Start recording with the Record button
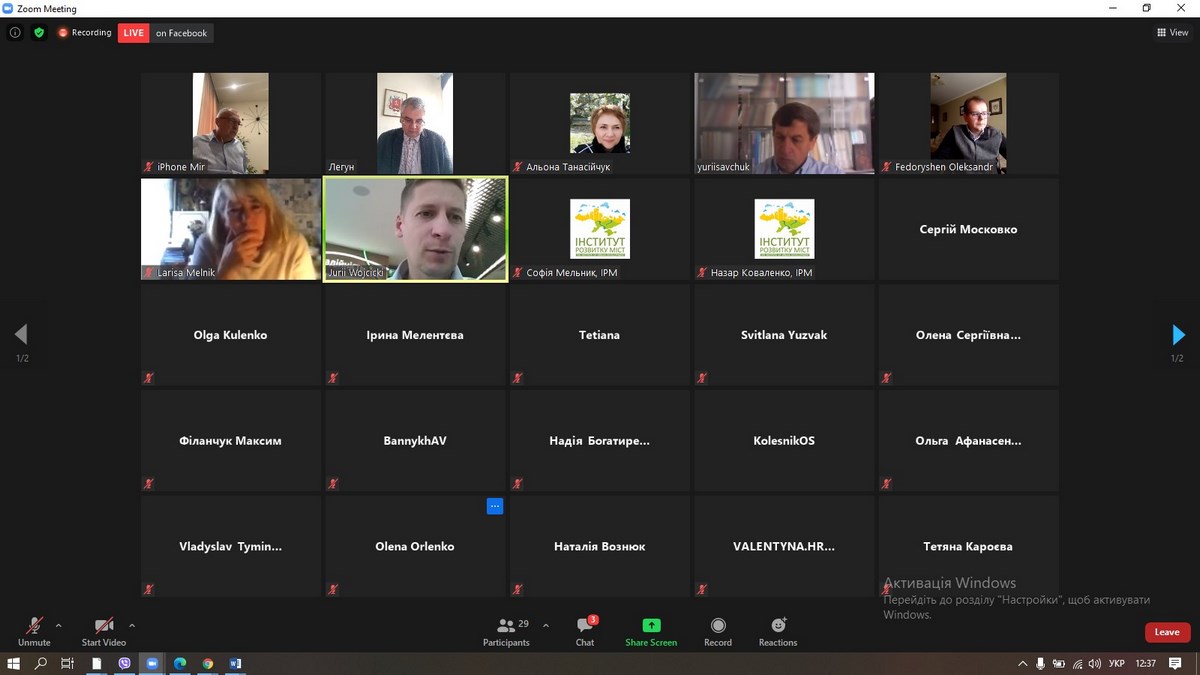 (x=717, y=630)
